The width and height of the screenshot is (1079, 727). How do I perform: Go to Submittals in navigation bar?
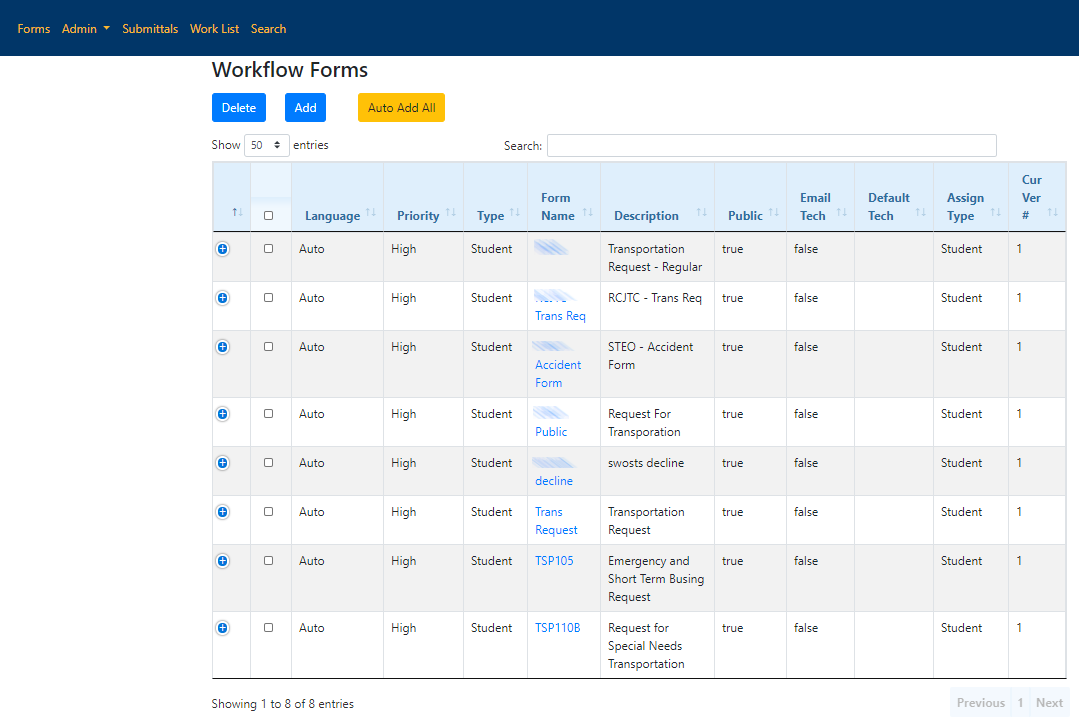[x=150, y=29]
